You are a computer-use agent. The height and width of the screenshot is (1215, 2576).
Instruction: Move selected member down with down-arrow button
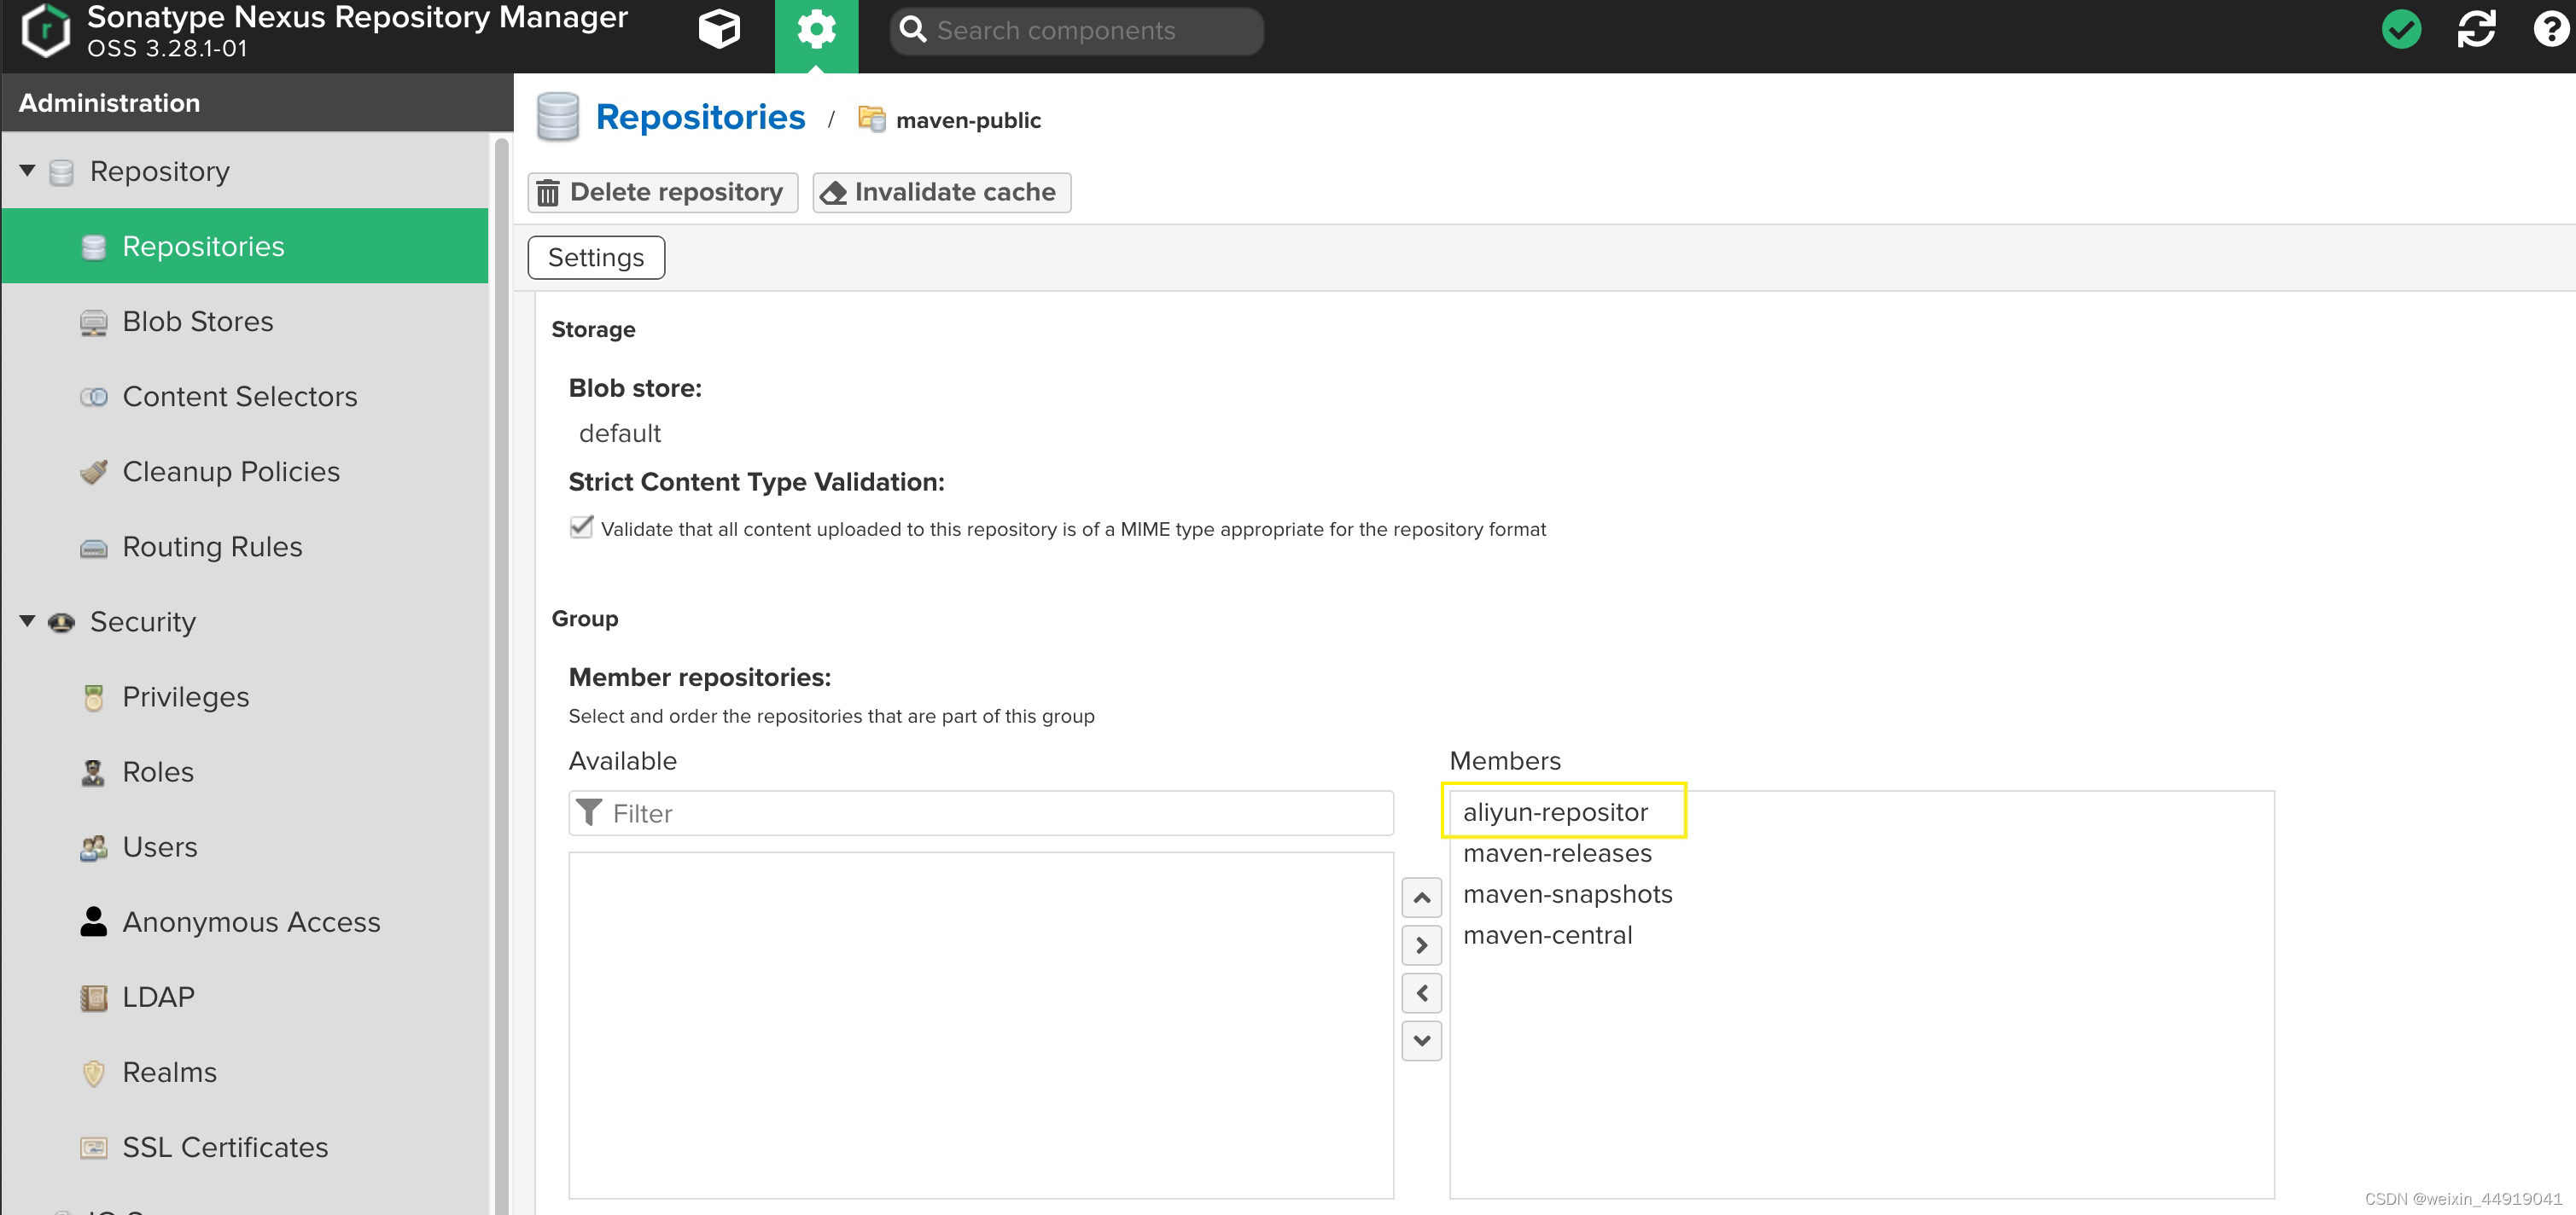(x=1421, y=1041)
